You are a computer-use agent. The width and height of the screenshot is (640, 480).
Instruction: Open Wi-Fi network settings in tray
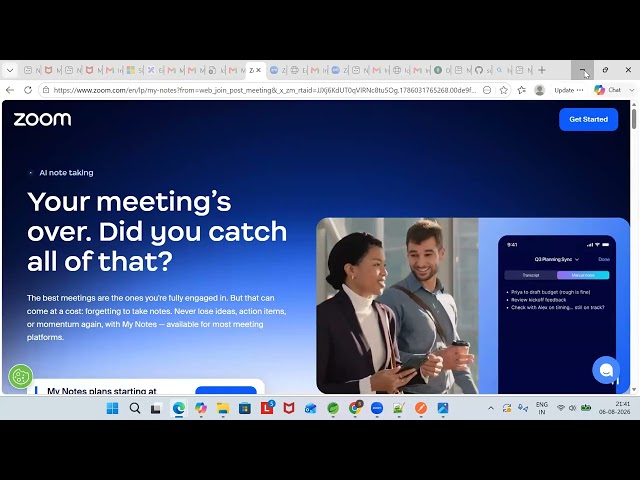[561, 408]
